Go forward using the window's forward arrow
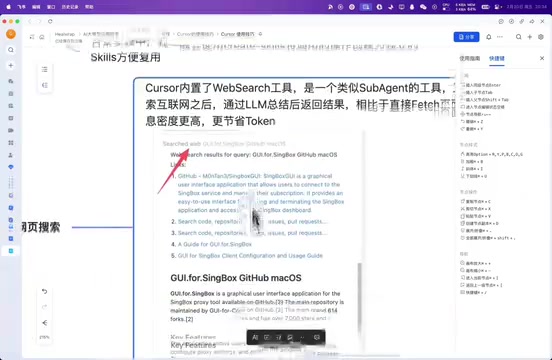552x360 pixels. point(39,21)
